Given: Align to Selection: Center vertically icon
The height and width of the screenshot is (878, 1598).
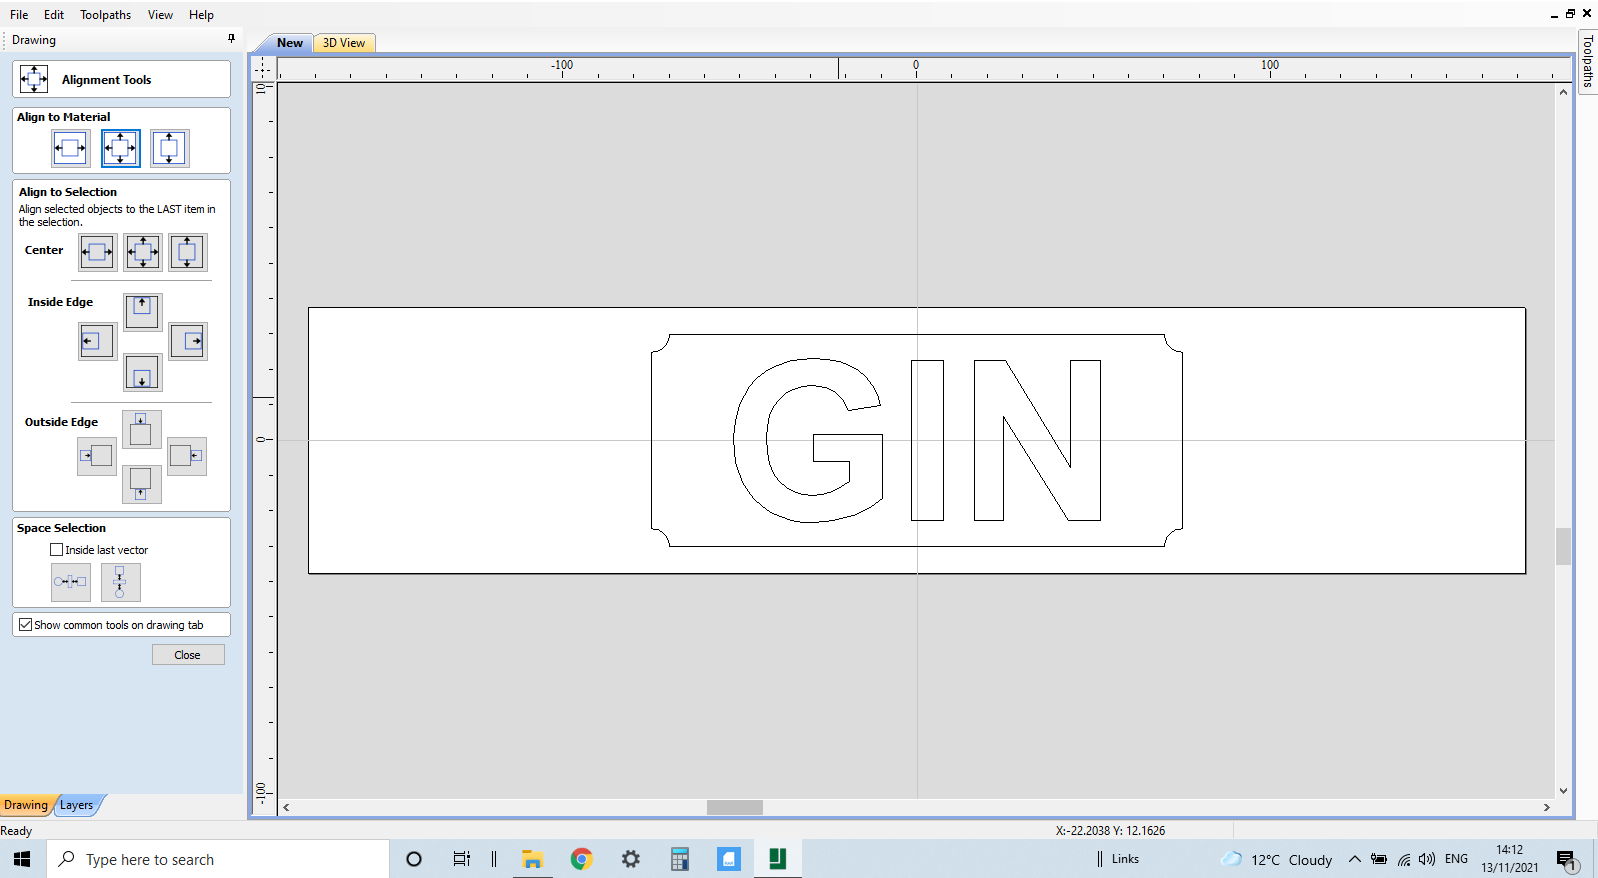Looking at the screenshot, I should pyautogui.click(x=187, y=252).
